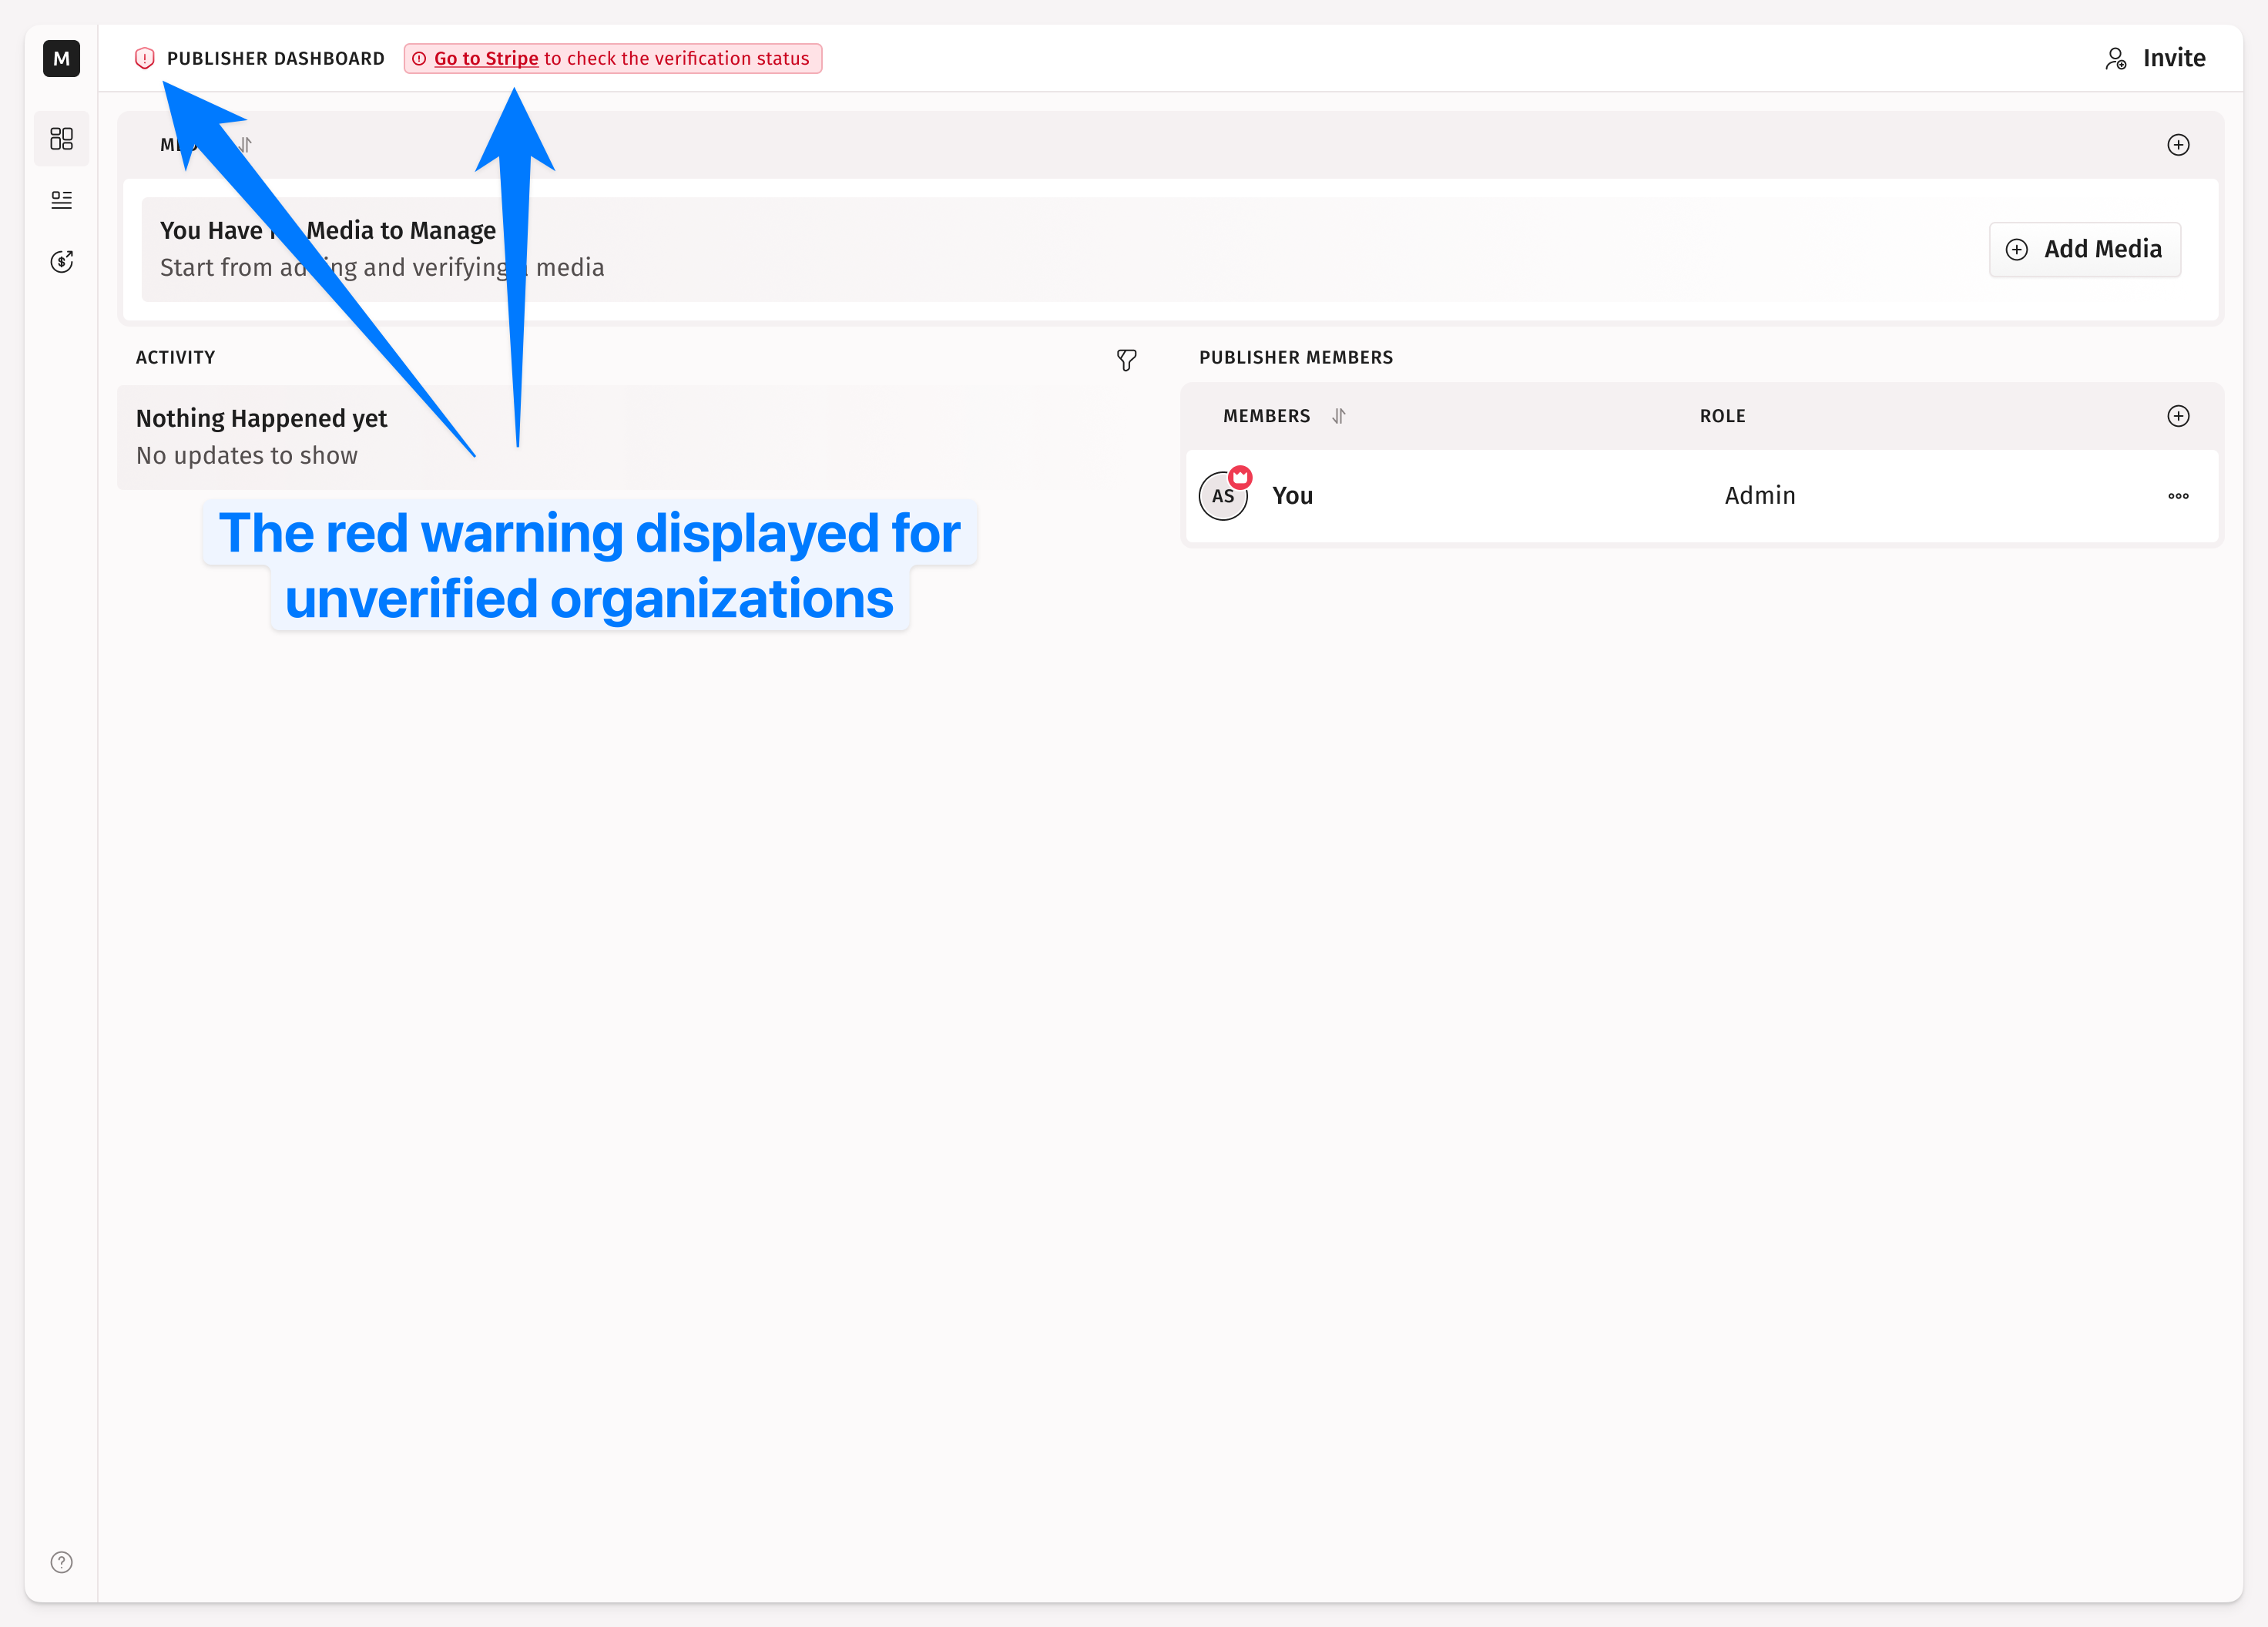Open the payouts dollar sidebar icon
Screen dimensions: 2268x1627
pyautogui.click(x=61, y=262)
